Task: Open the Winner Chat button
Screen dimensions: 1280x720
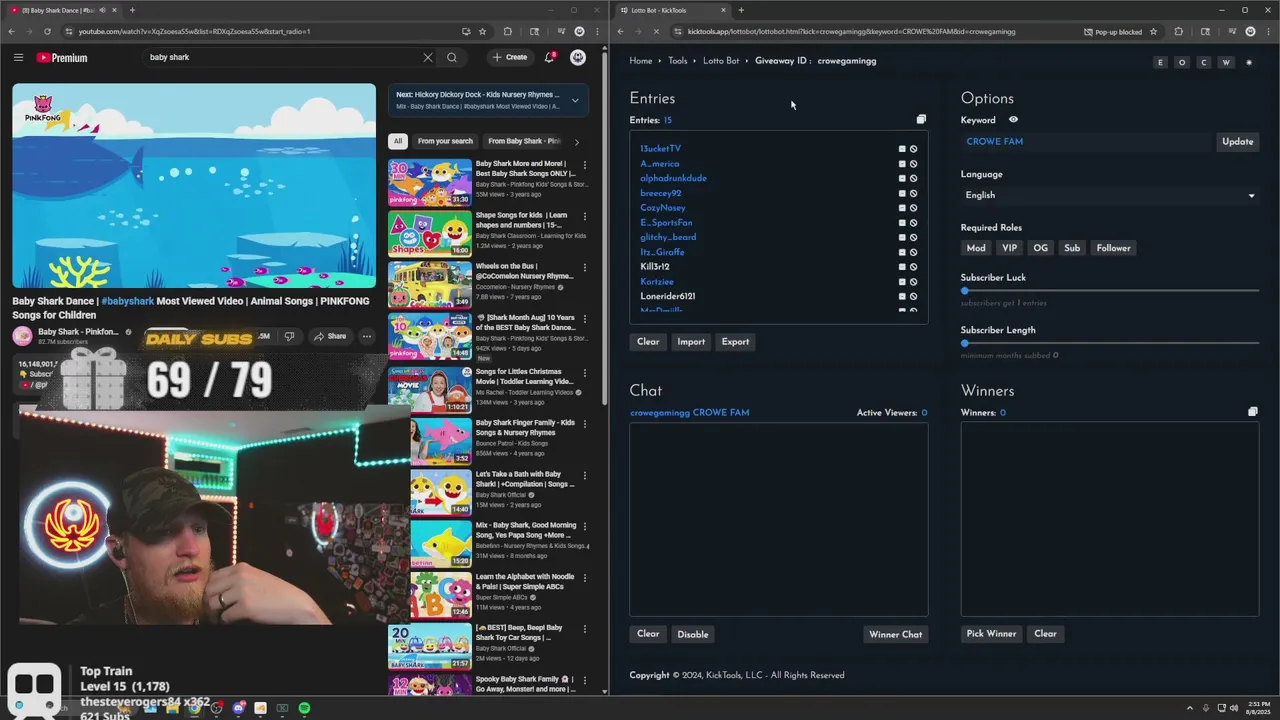Action: (896, 634)
